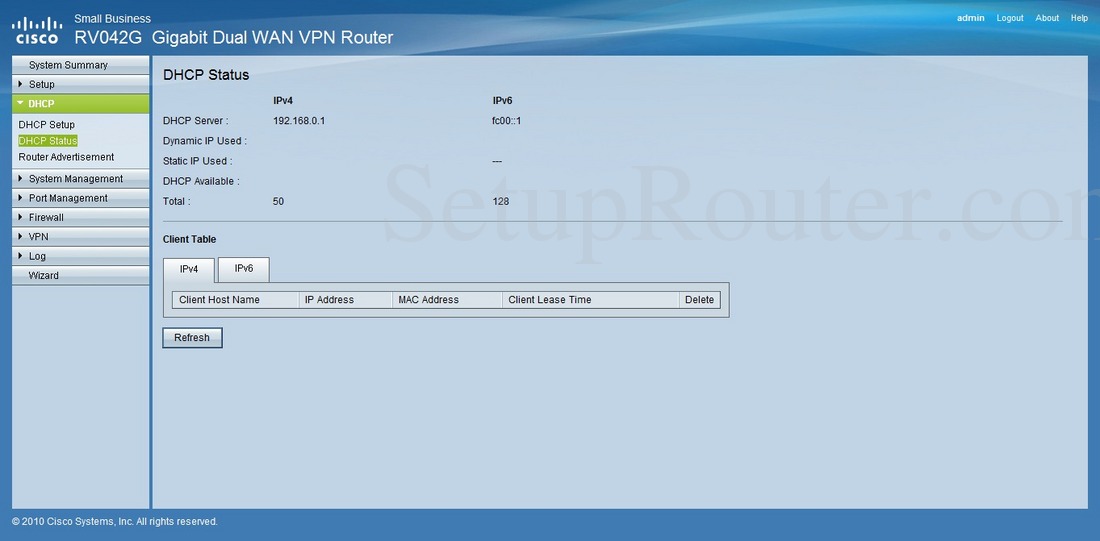1100x541 pixels.
Task: Switch to IPv6 client table tab
Action: coord(243,269)
